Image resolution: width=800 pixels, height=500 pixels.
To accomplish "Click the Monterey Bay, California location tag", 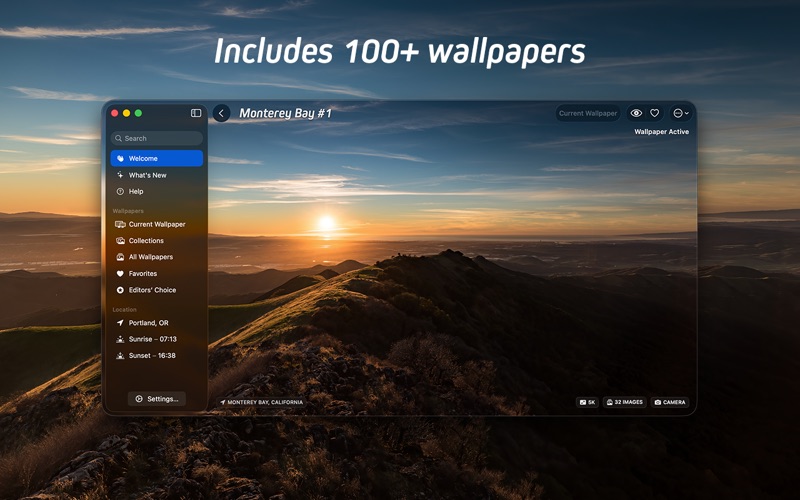I will 261,402.
